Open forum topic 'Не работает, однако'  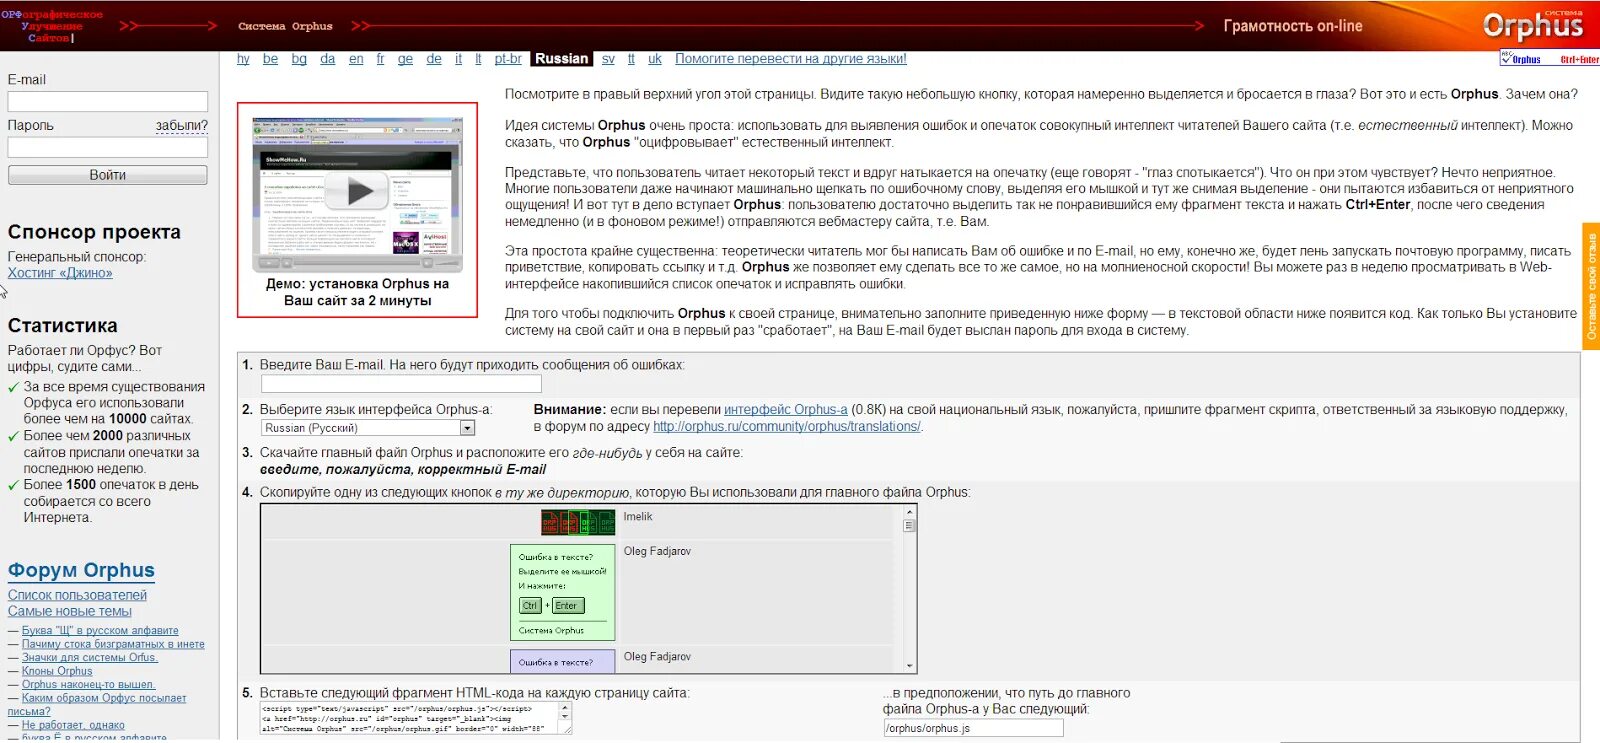click(73, 725)
